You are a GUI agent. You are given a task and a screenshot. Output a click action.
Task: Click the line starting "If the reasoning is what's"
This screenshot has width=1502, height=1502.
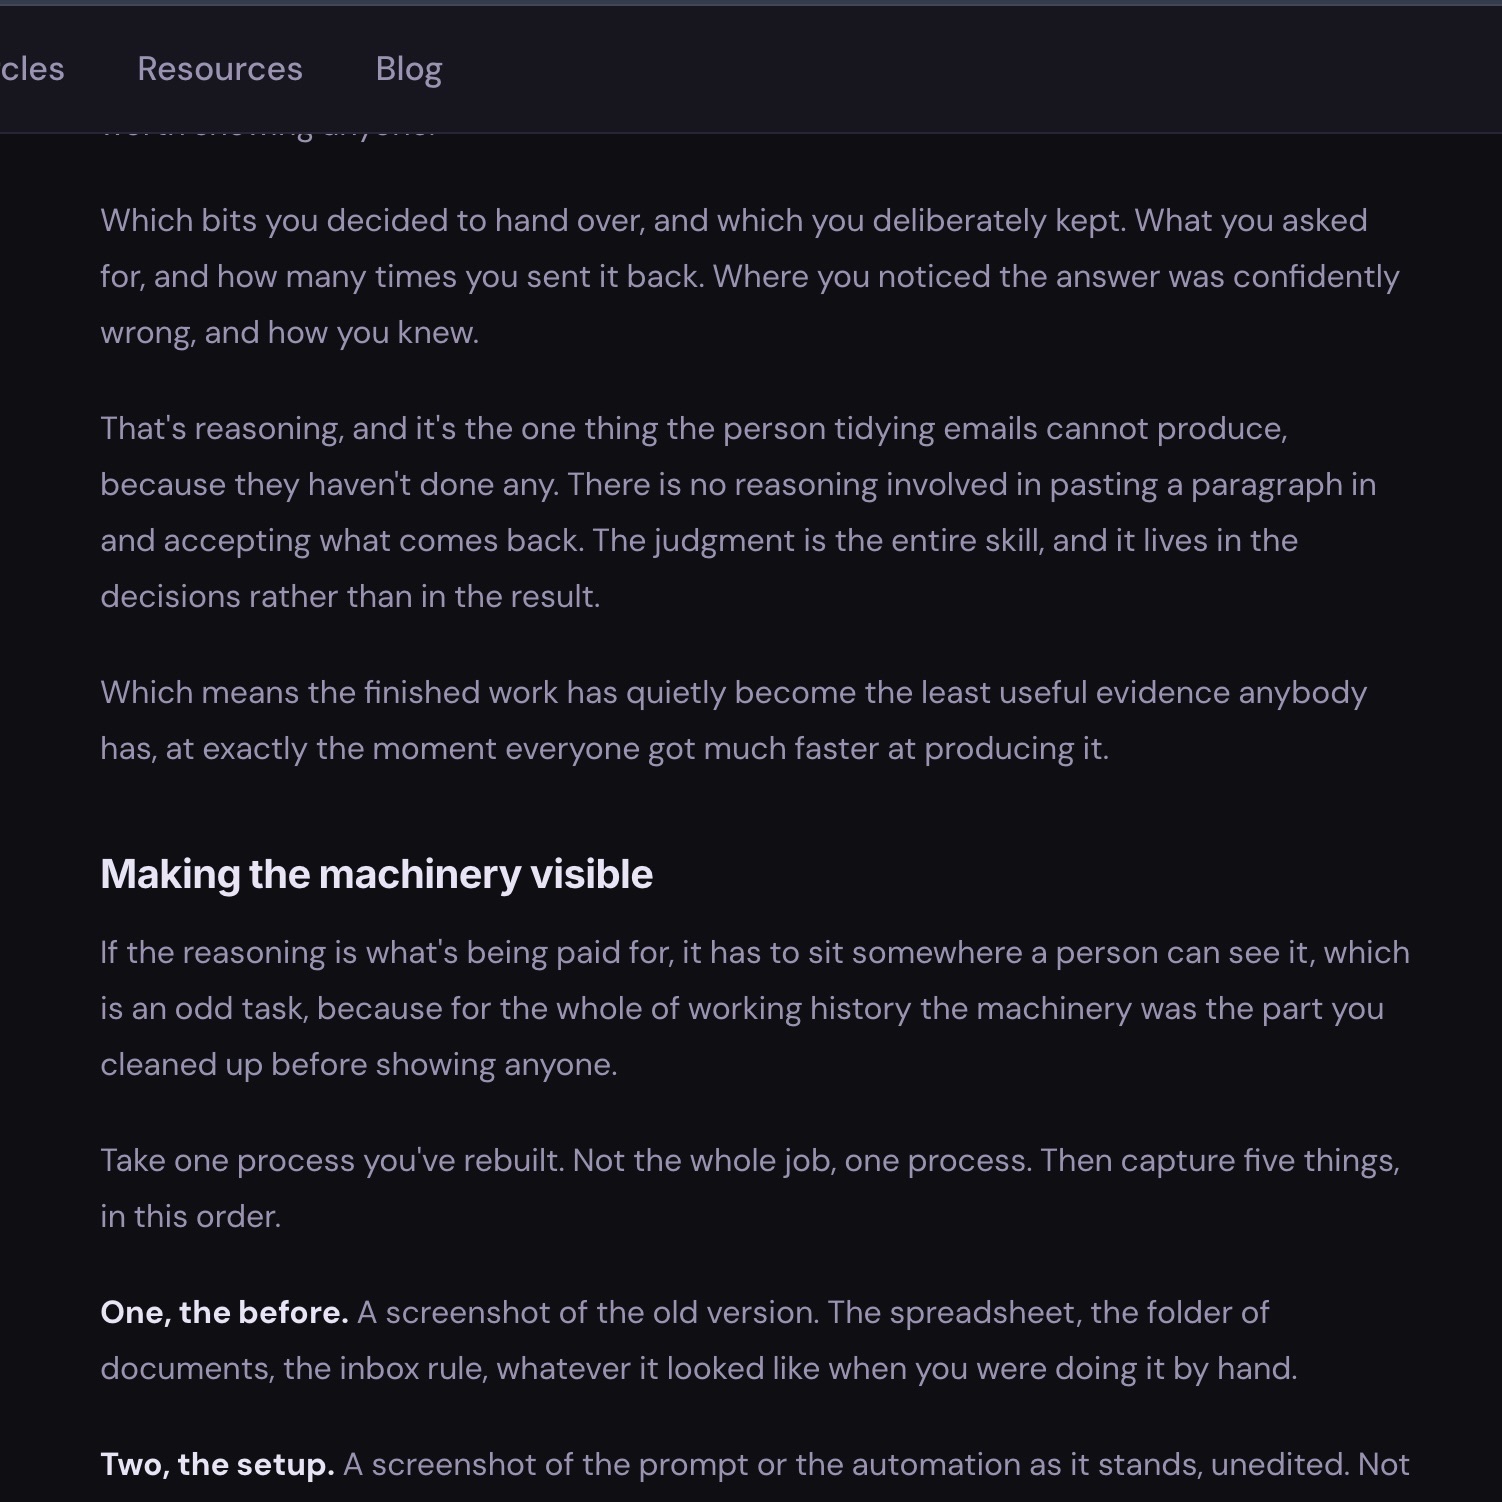[755, 952]
